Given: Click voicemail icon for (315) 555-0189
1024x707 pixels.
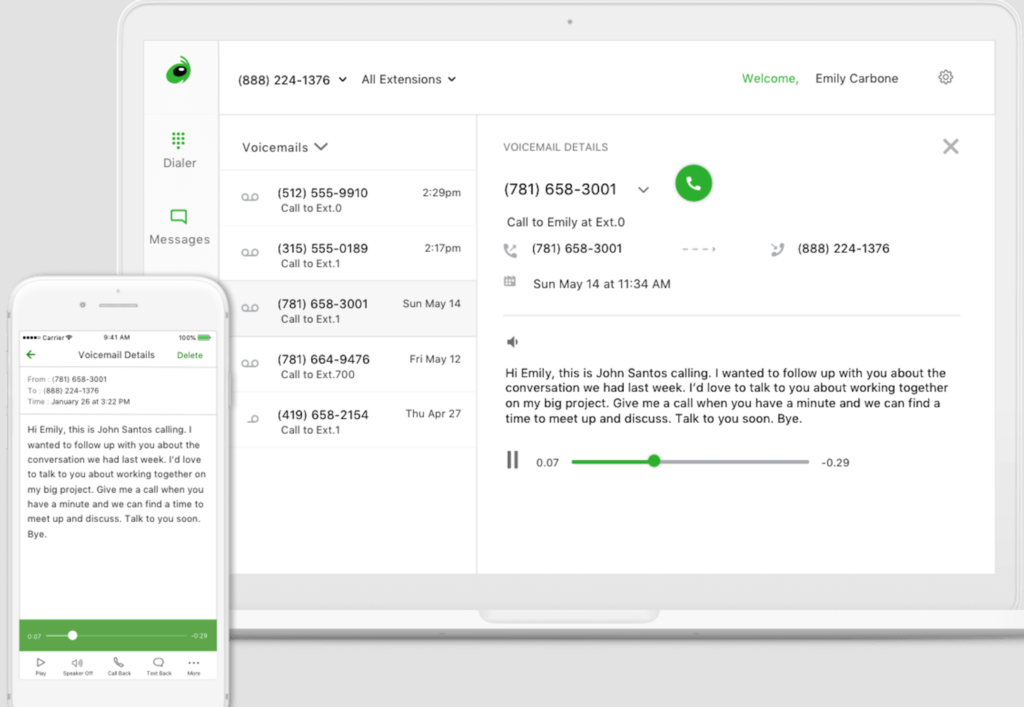Looking at the screenshot, I should click(249, 253).
